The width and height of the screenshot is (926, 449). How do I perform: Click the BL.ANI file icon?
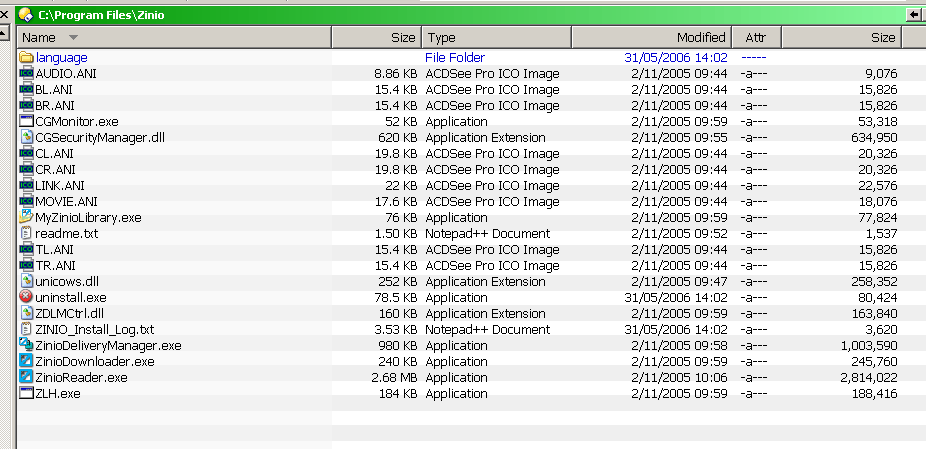[26, 89]
